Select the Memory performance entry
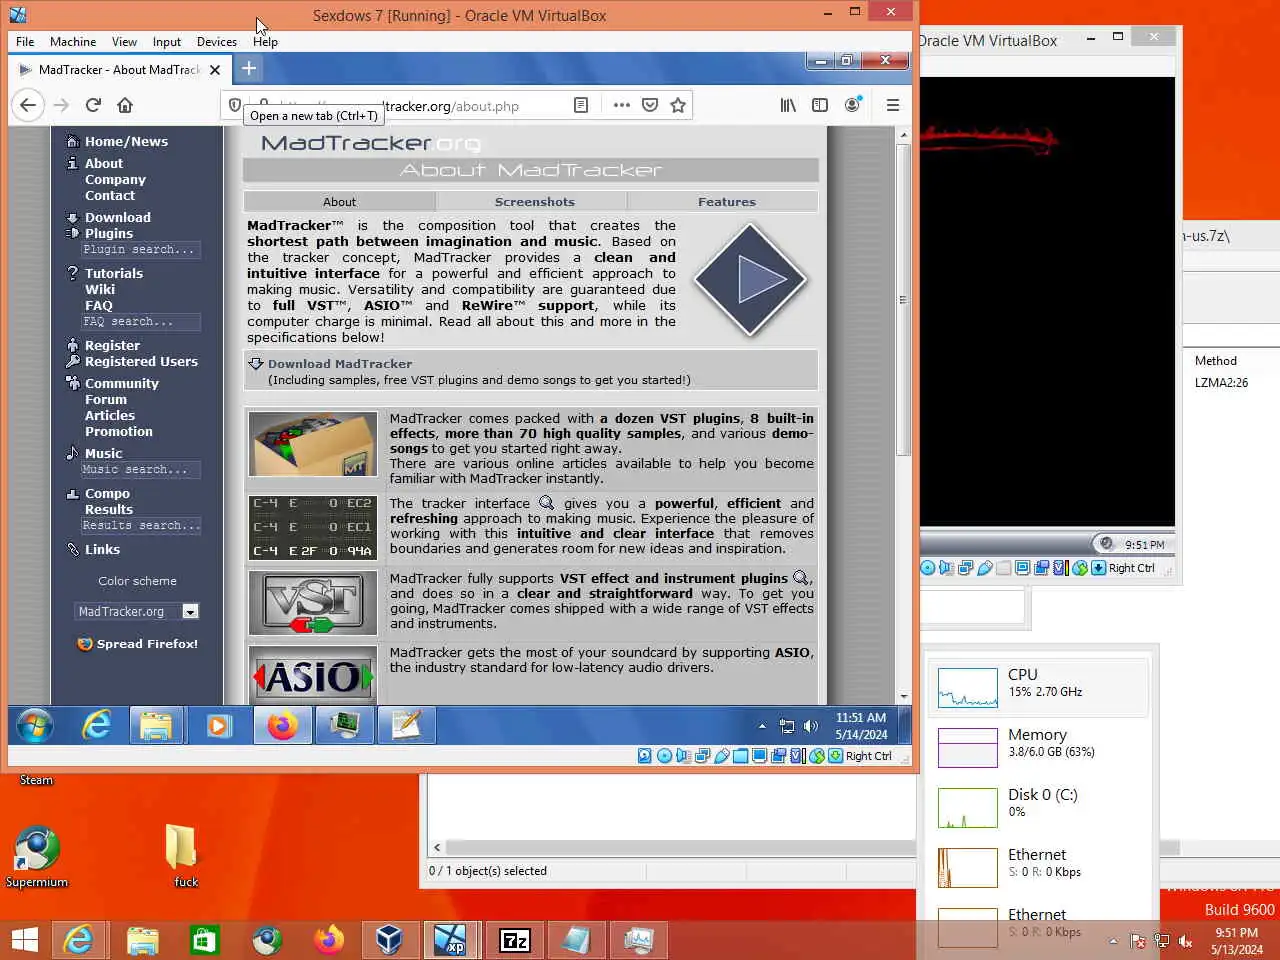The image size is (1280, 960). tap(1037, 746)
